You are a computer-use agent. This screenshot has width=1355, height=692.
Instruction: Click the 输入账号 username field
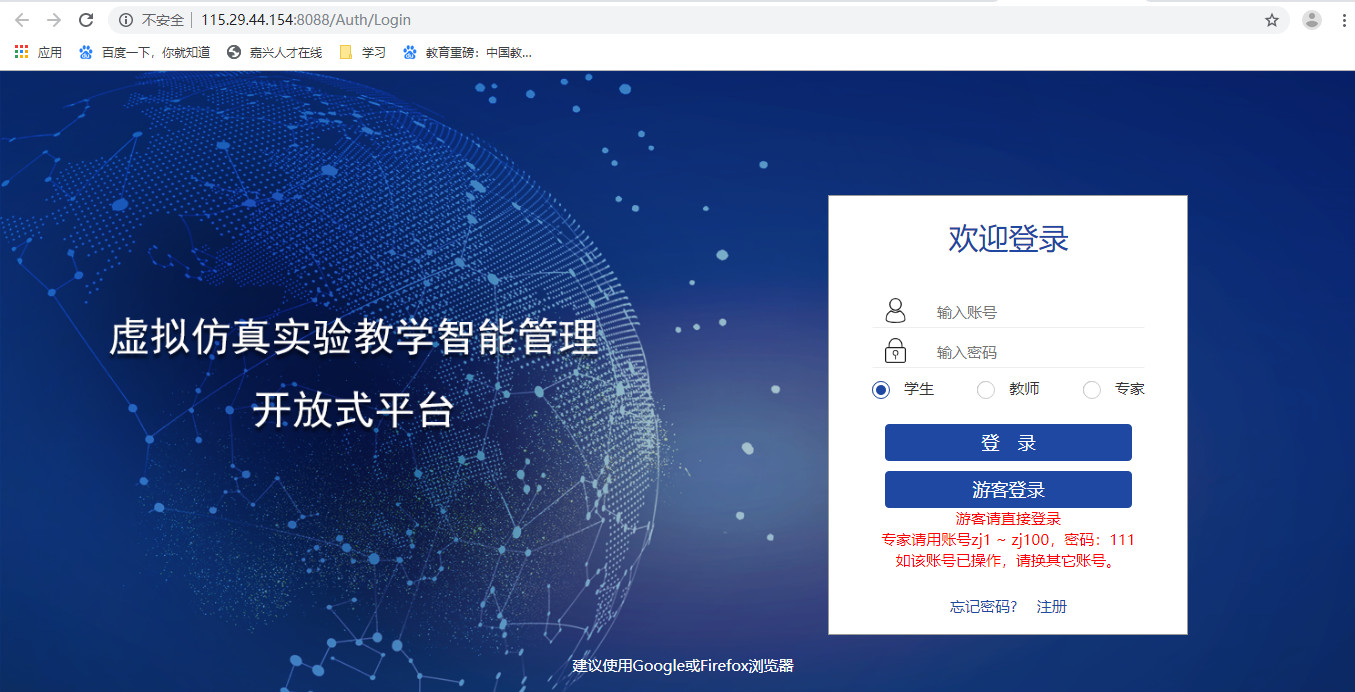click(x=1035, y=312)
